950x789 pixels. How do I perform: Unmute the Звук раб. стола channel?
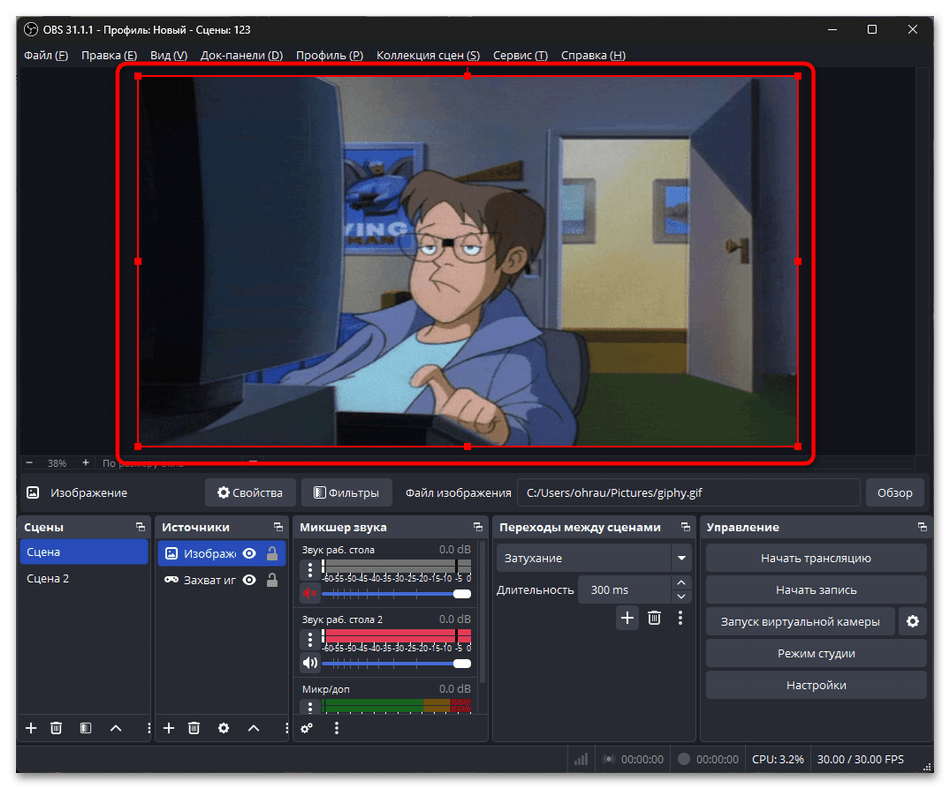310,593
